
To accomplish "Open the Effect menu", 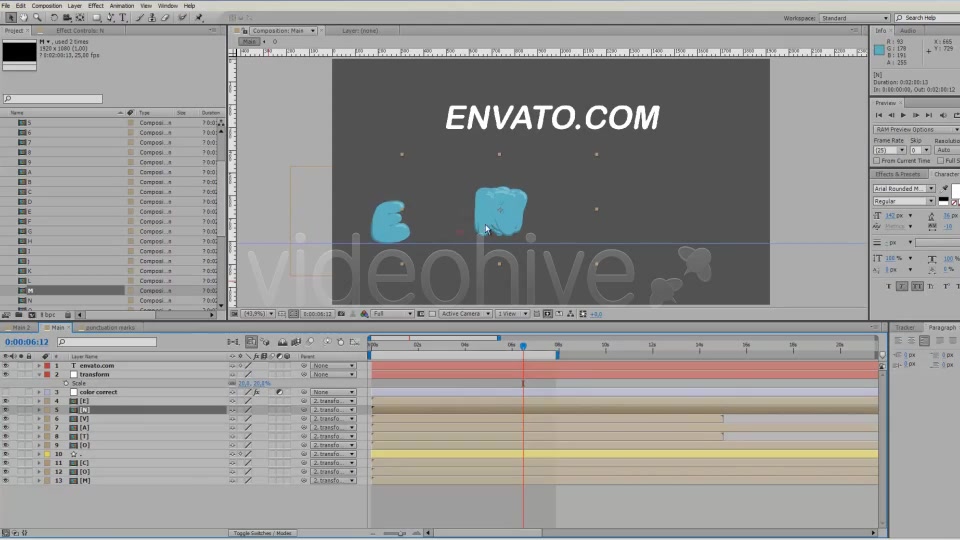I will pyautogui.click(x=96, y=6).
